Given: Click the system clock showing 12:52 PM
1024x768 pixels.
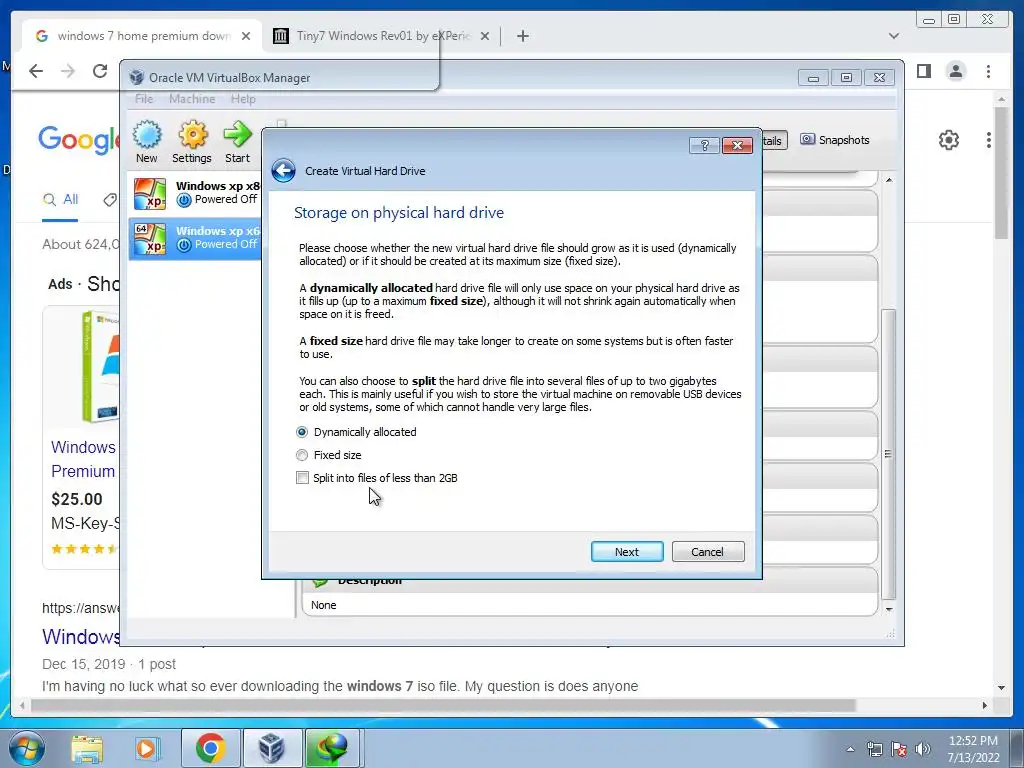Looking at the screenshot, I should pos(973,748).
